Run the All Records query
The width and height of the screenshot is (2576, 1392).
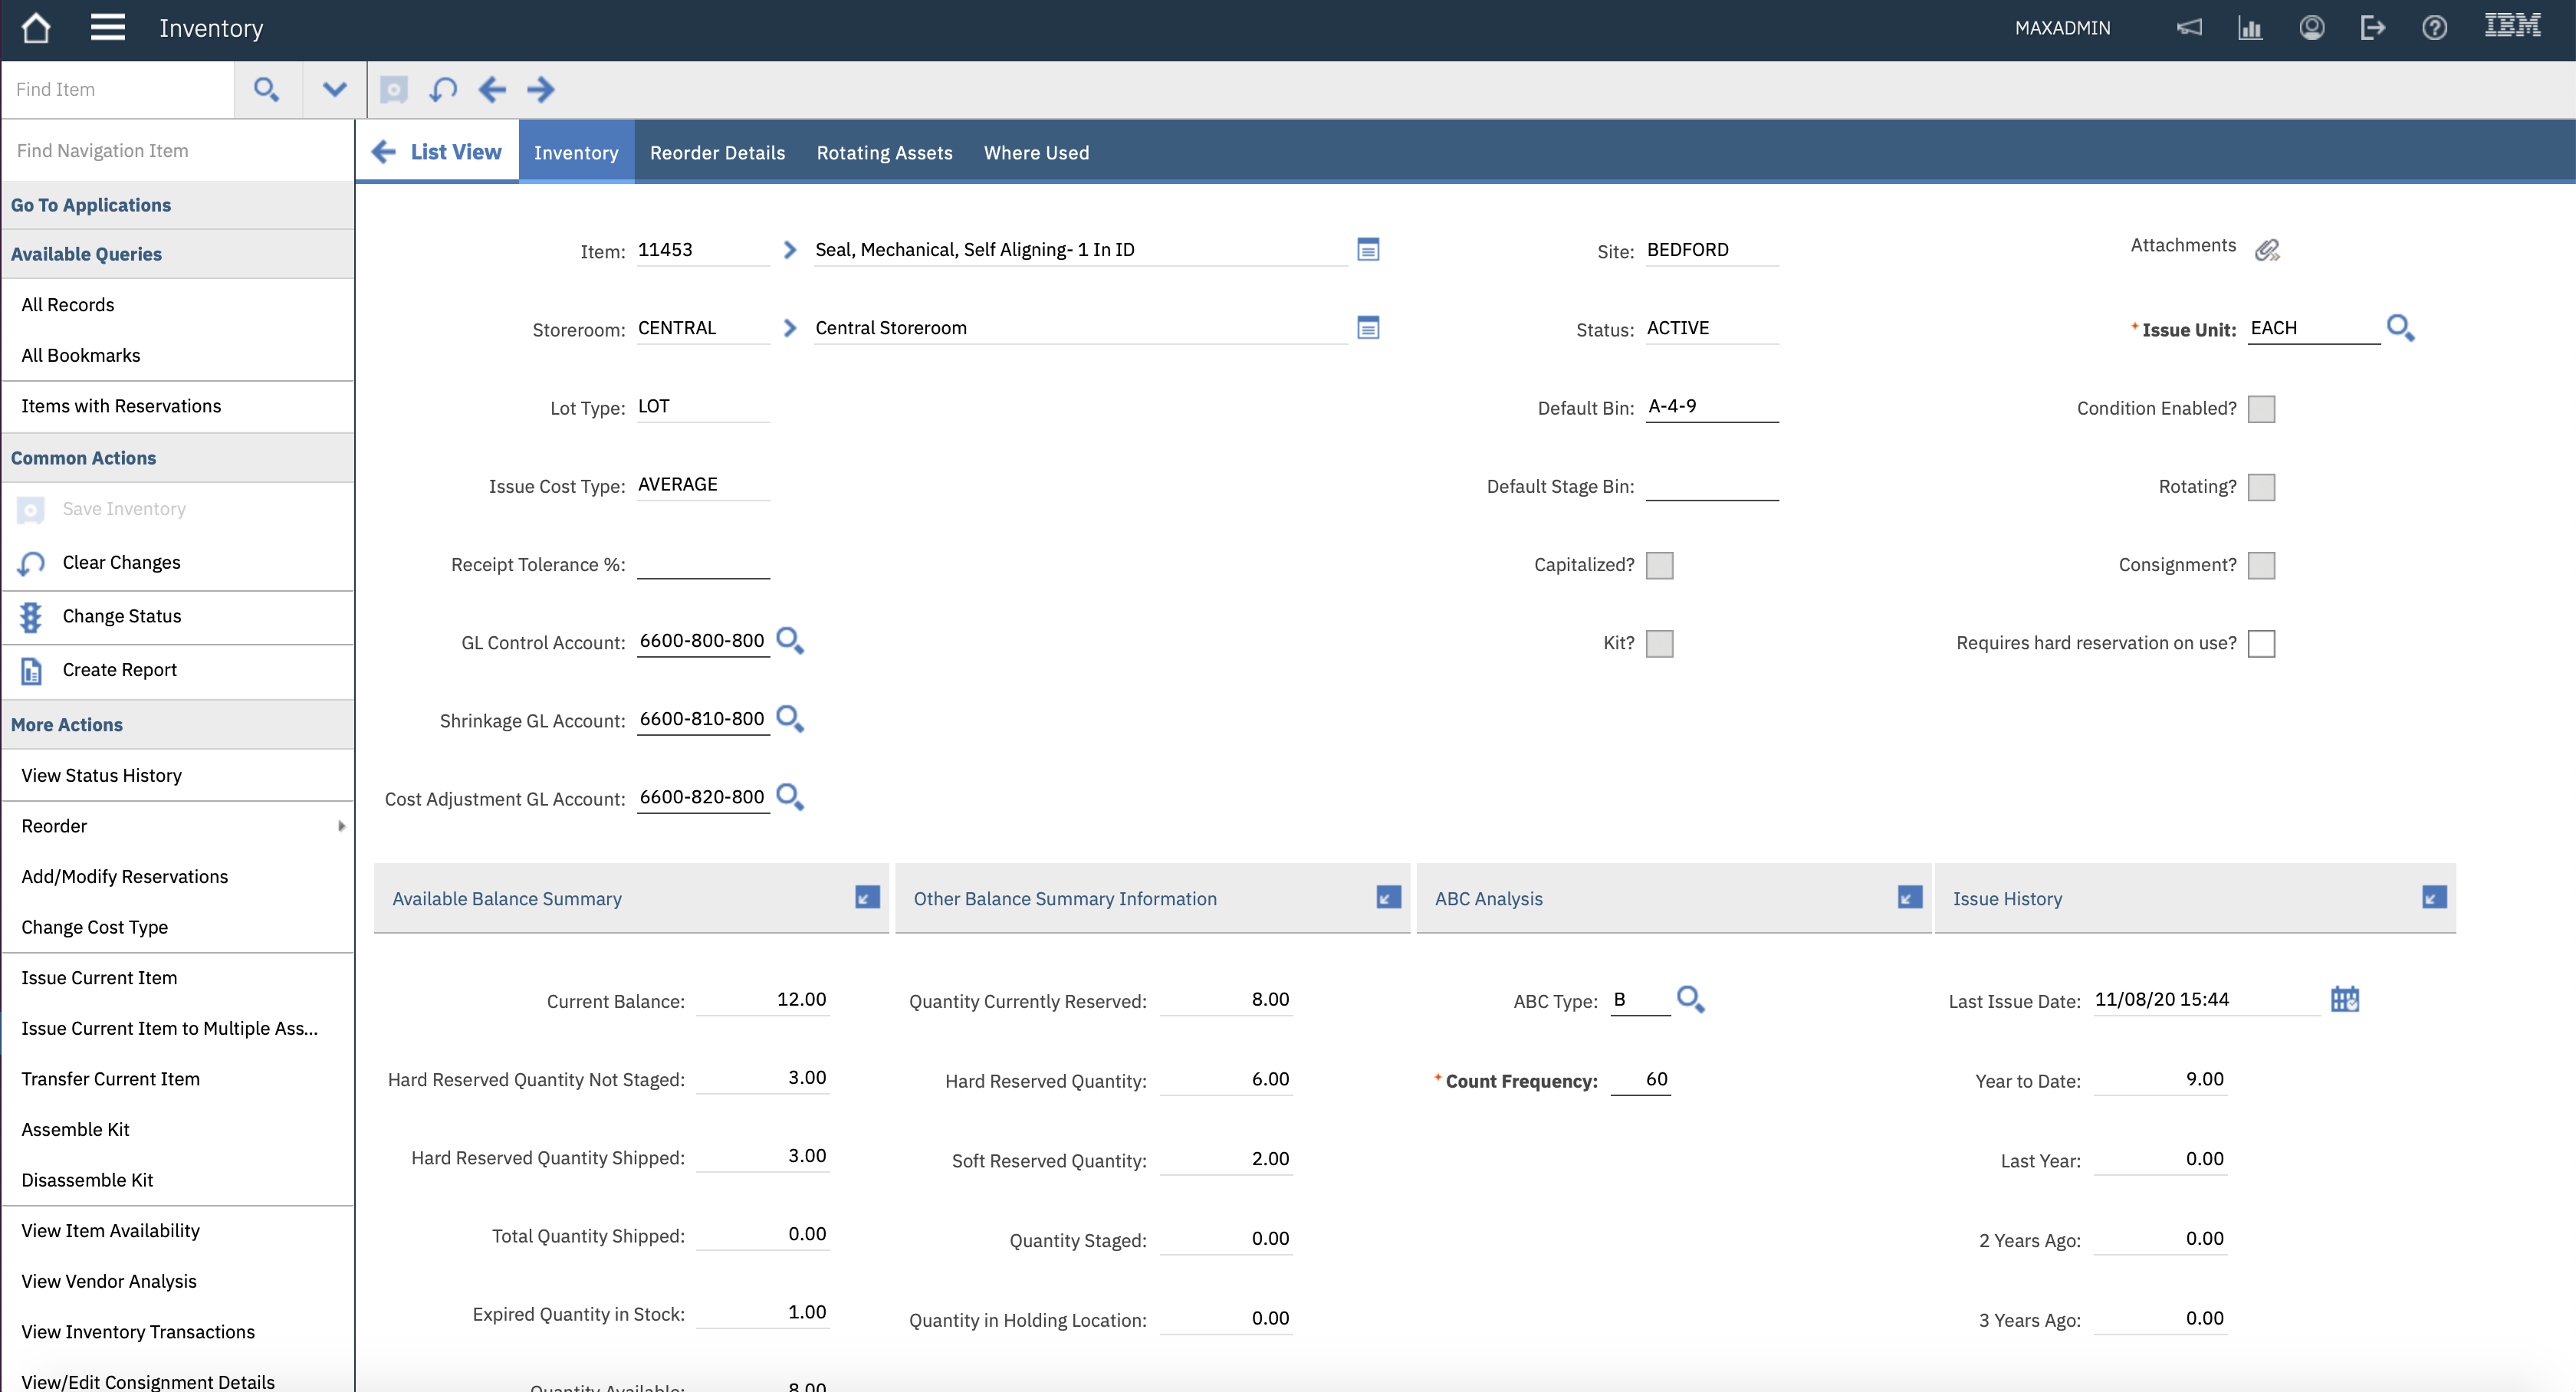tap(67, 304)
